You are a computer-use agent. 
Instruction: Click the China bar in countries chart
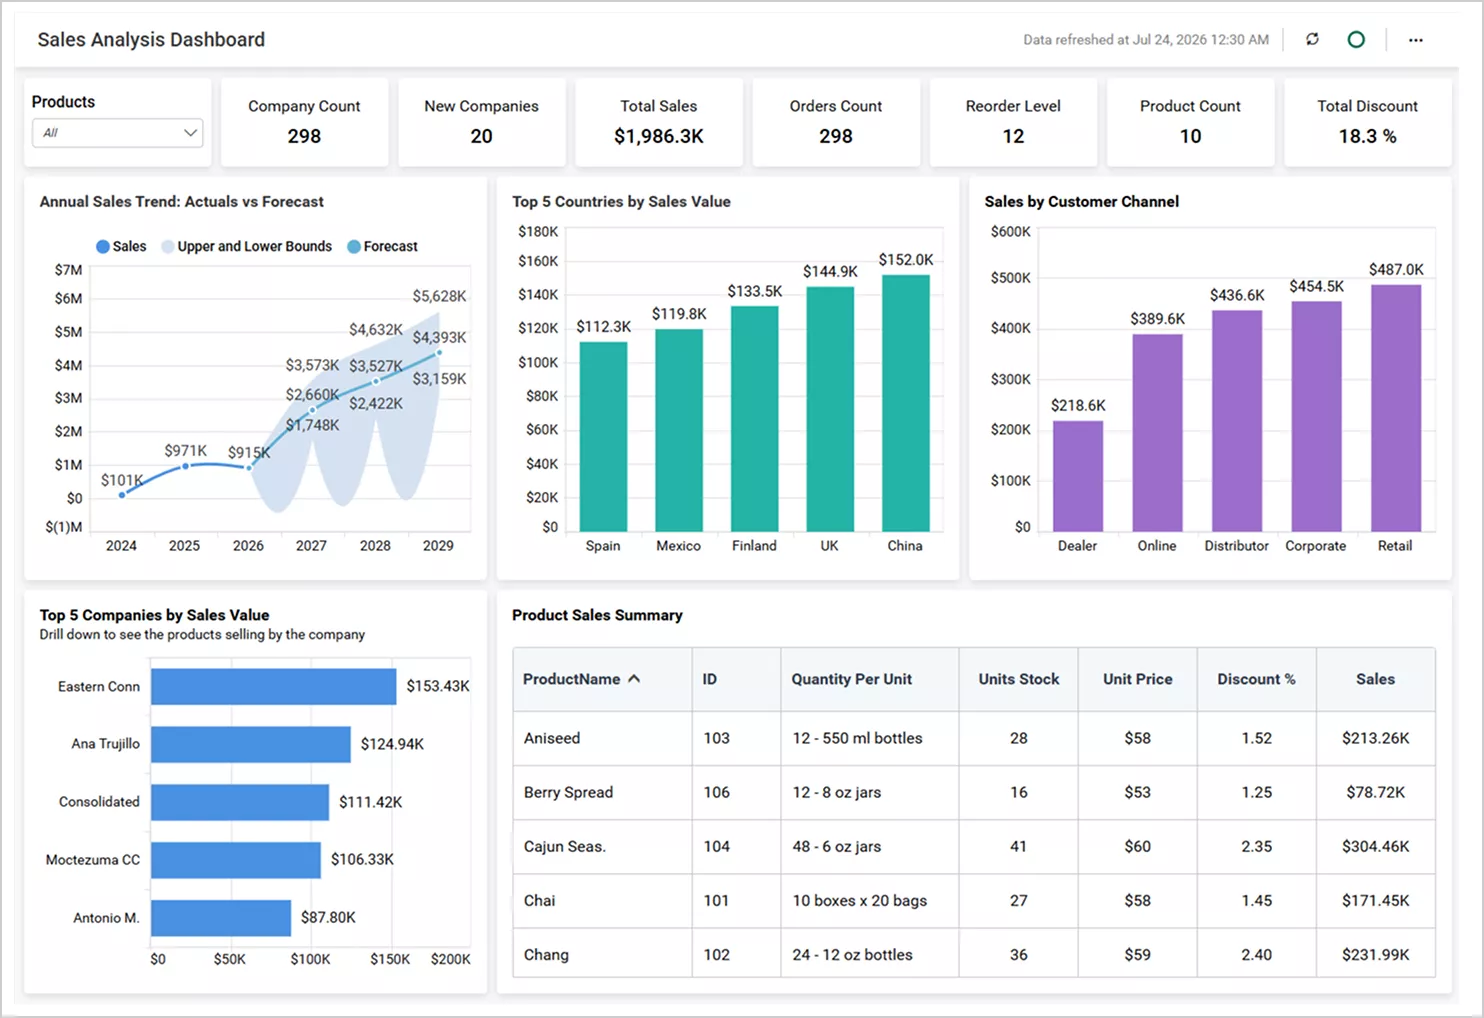905,403
